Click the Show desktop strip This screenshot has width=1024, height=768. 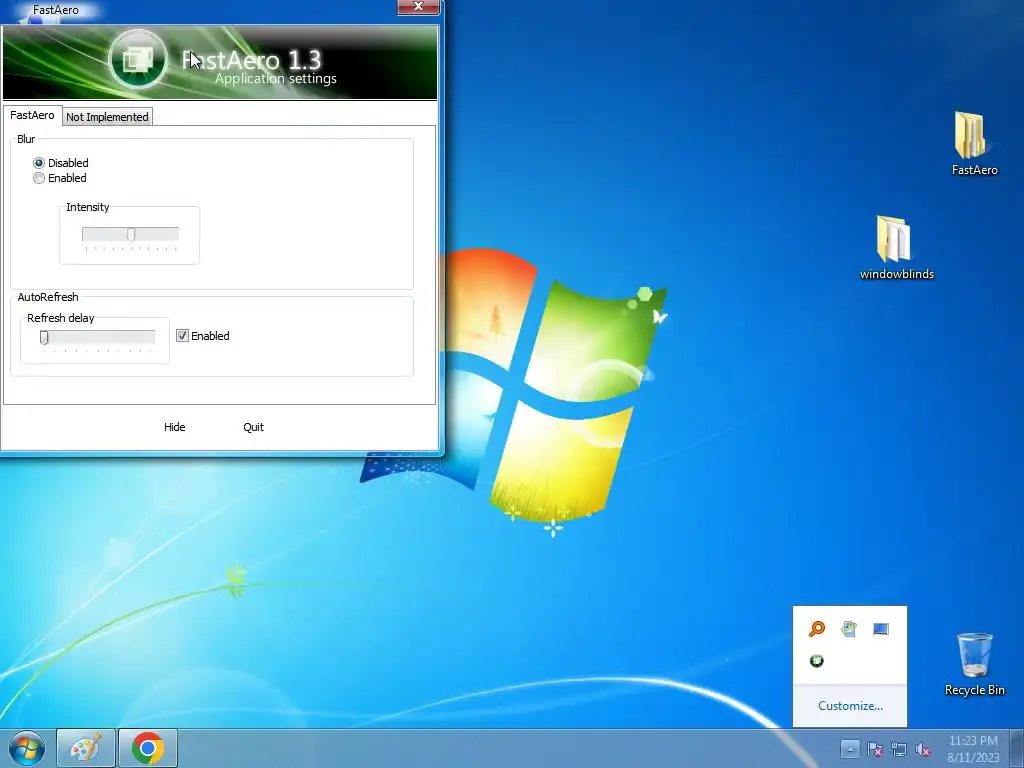point(1017,748)
